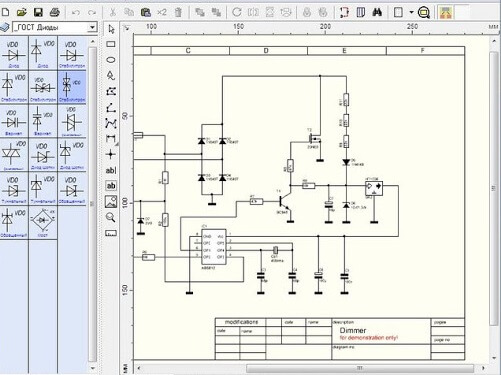The width and height of the screenshot is (501, 375).
Task: Activate the magnifier zoom tool in sidebar
Action: tap(111, 217)
